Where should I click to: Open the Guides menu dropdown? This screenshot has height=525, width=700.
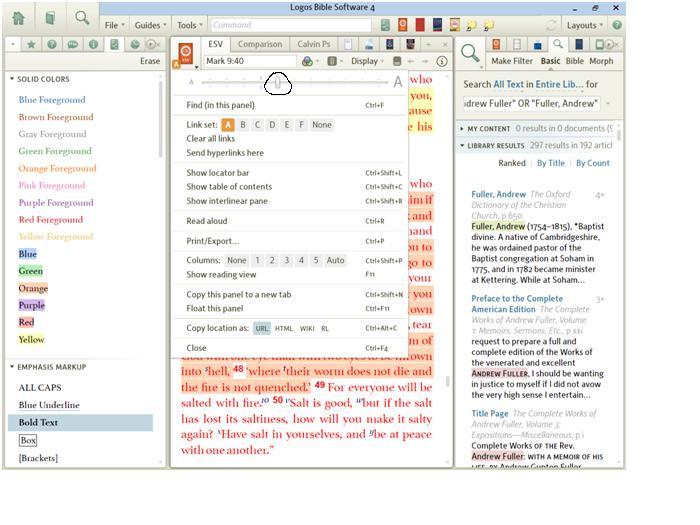coord(150,25)
